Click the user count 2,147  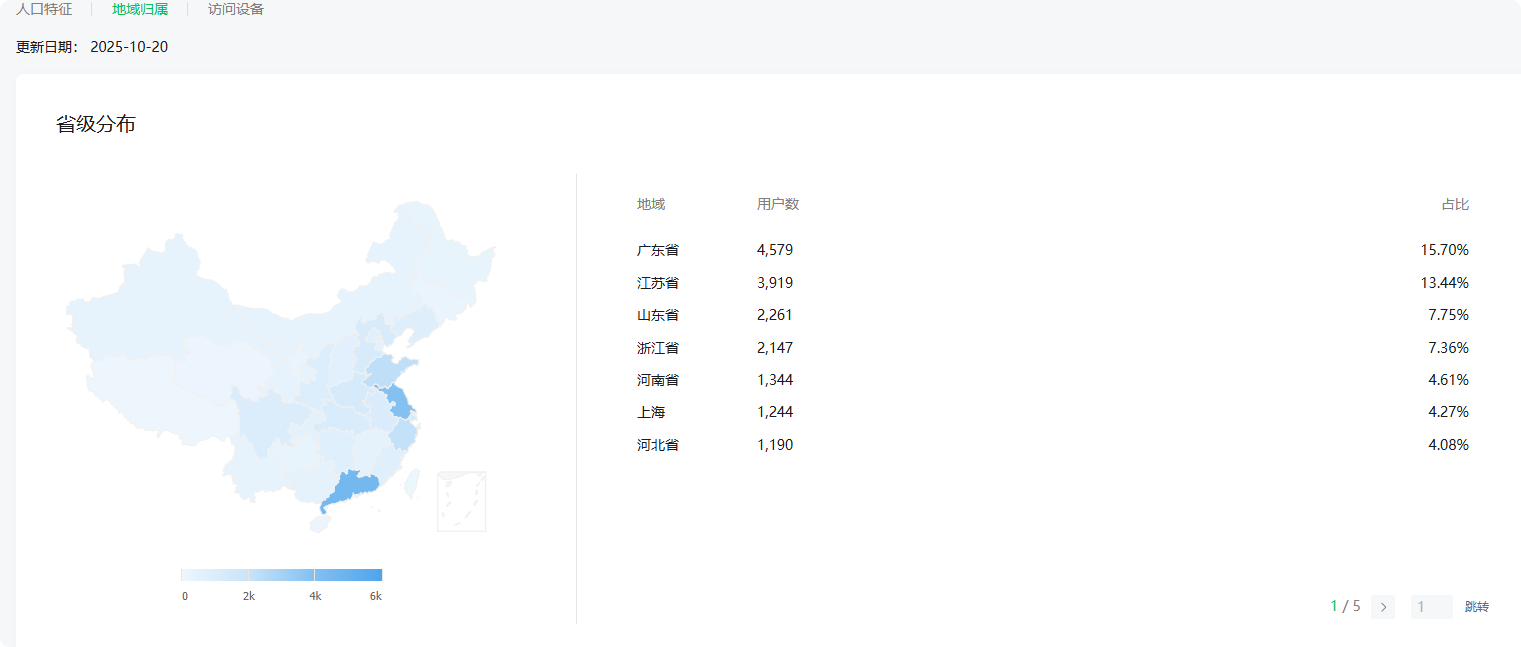775,348
